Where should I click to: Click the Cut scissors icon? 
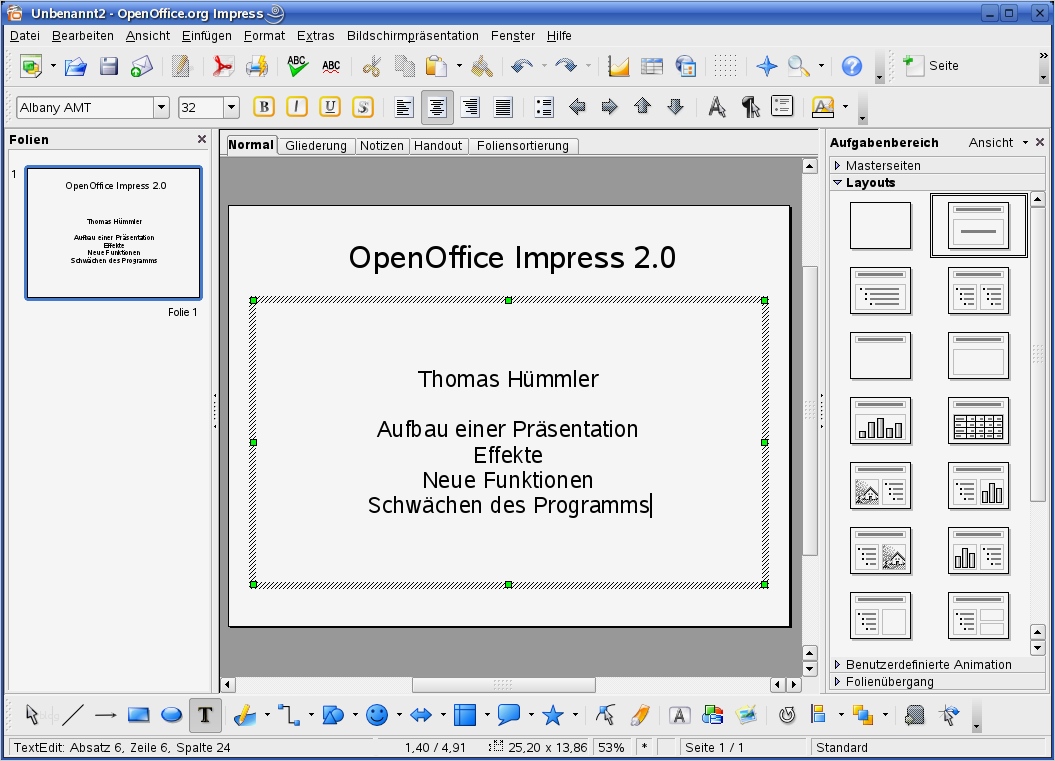pyautogui.click(x=372, y=66)
